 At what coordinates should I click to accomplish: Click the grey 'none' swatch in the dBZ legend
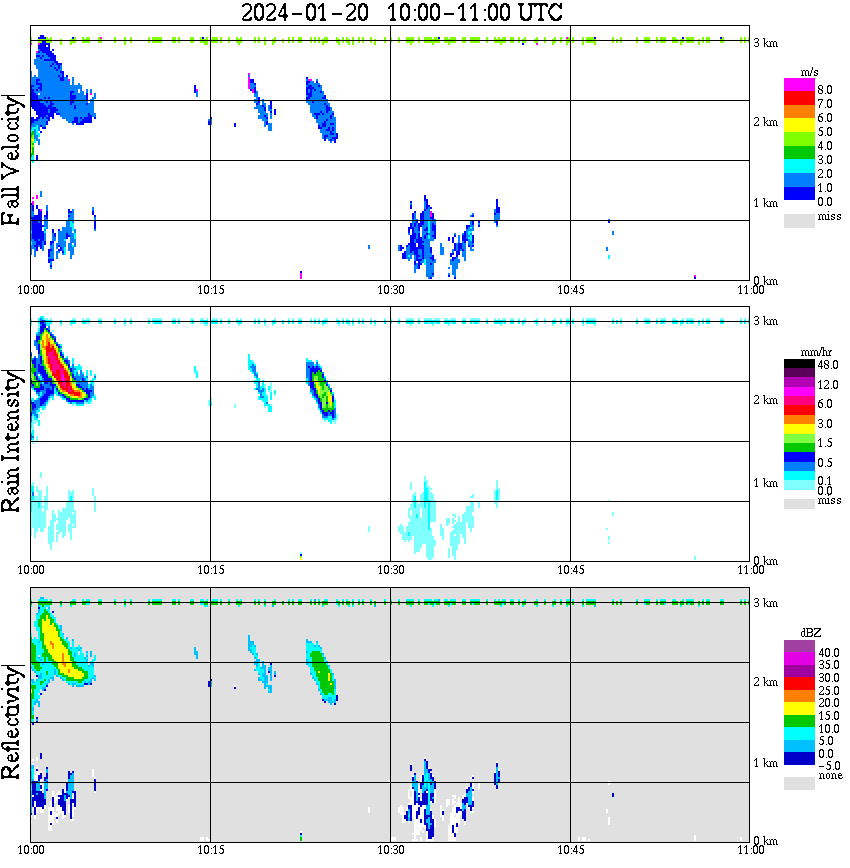799,783
